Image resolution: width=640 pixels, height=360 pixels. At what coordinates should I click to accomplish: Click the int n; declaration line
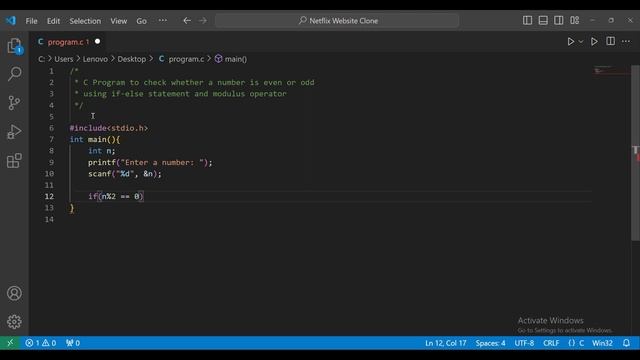[102, 151]
